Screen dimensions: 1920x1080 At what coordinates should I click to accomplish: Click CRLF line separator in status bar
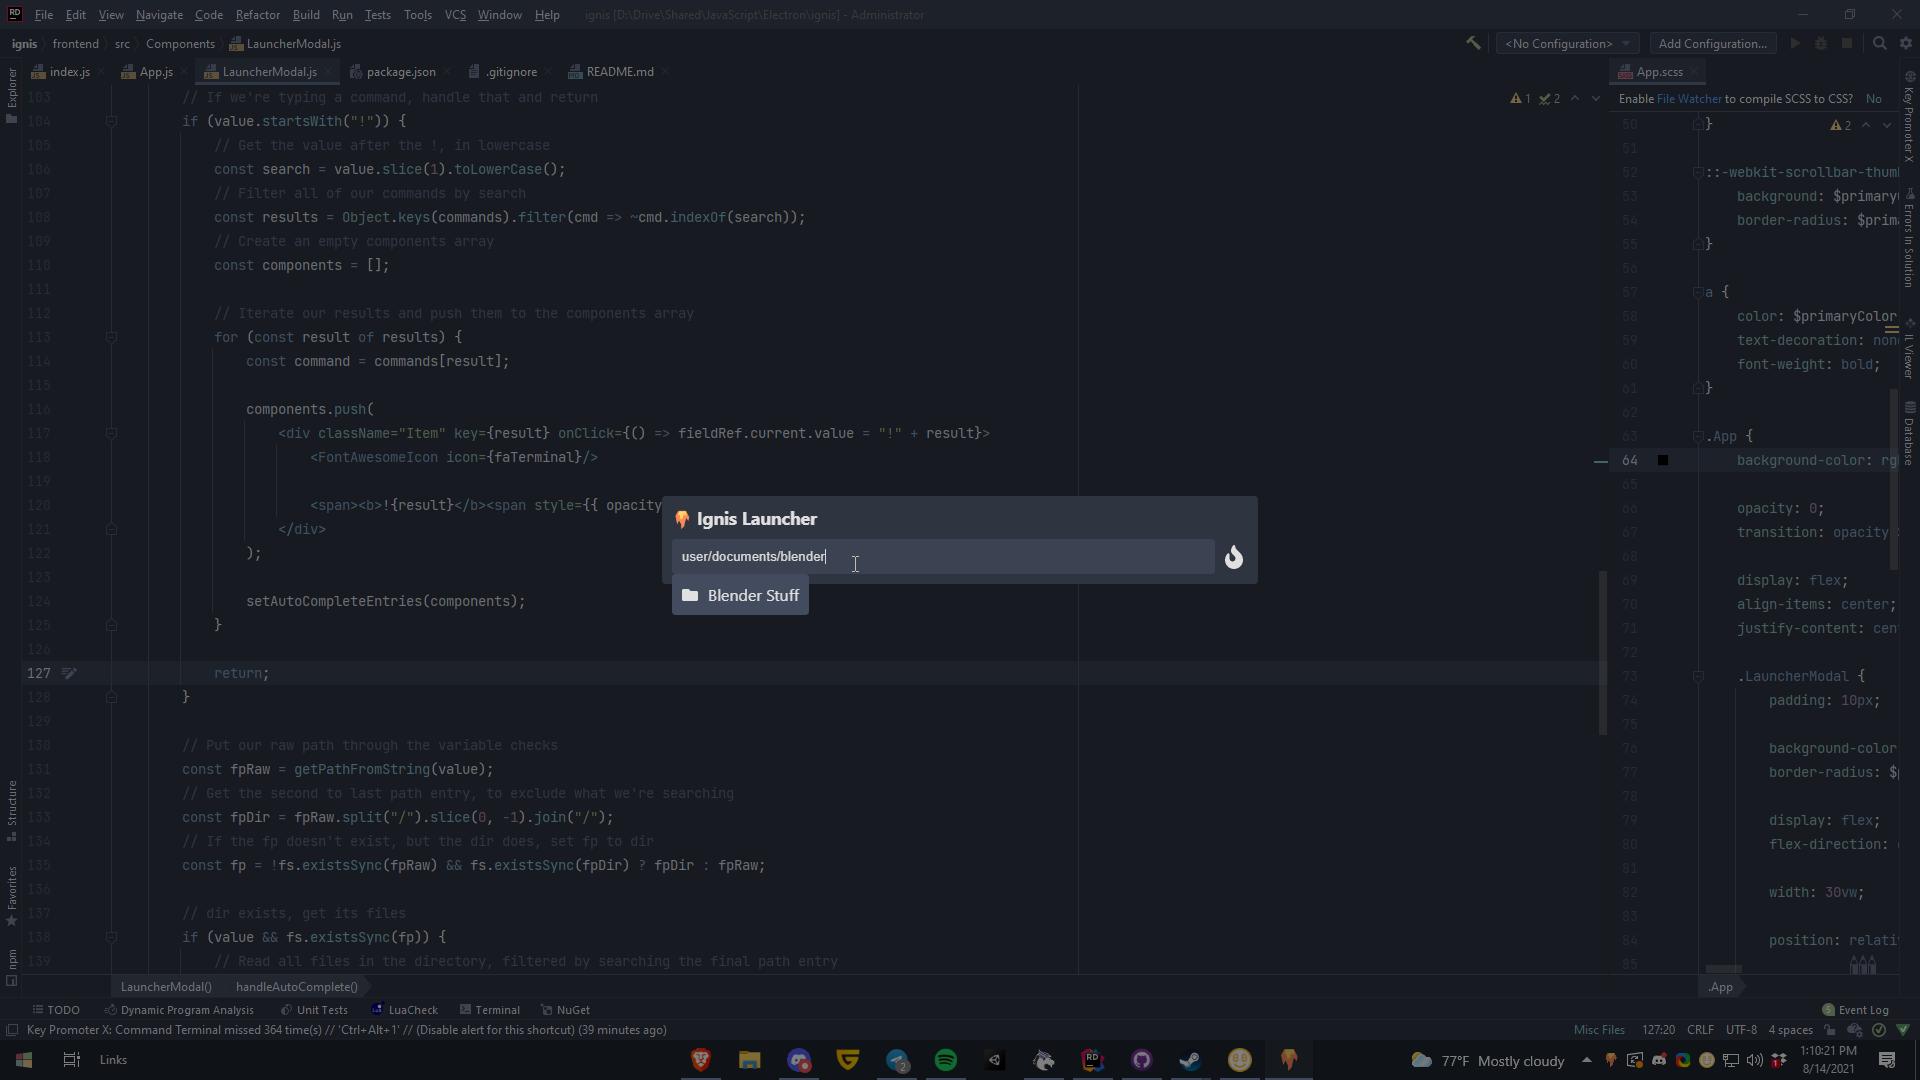coord(1700,1030)
